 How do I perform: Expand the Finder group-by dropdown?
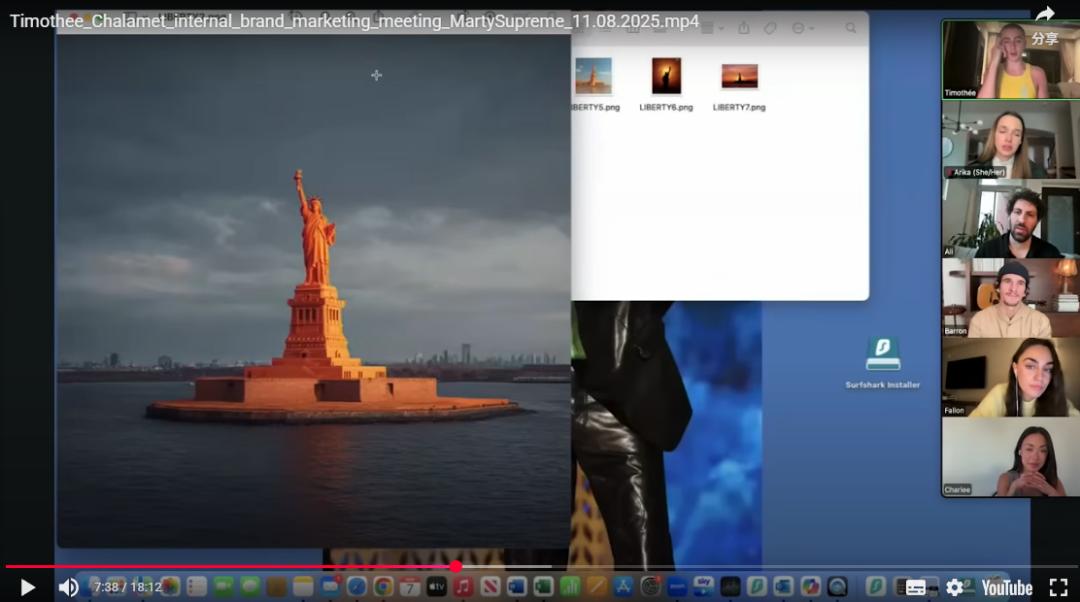(x=712, y=28)
